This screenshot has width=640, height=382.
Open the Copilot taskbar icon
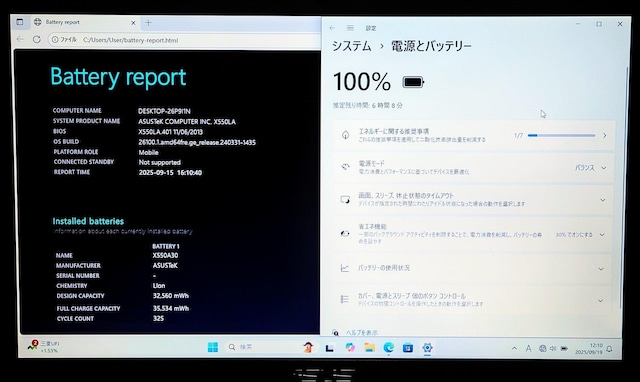(x=350, y=347)
